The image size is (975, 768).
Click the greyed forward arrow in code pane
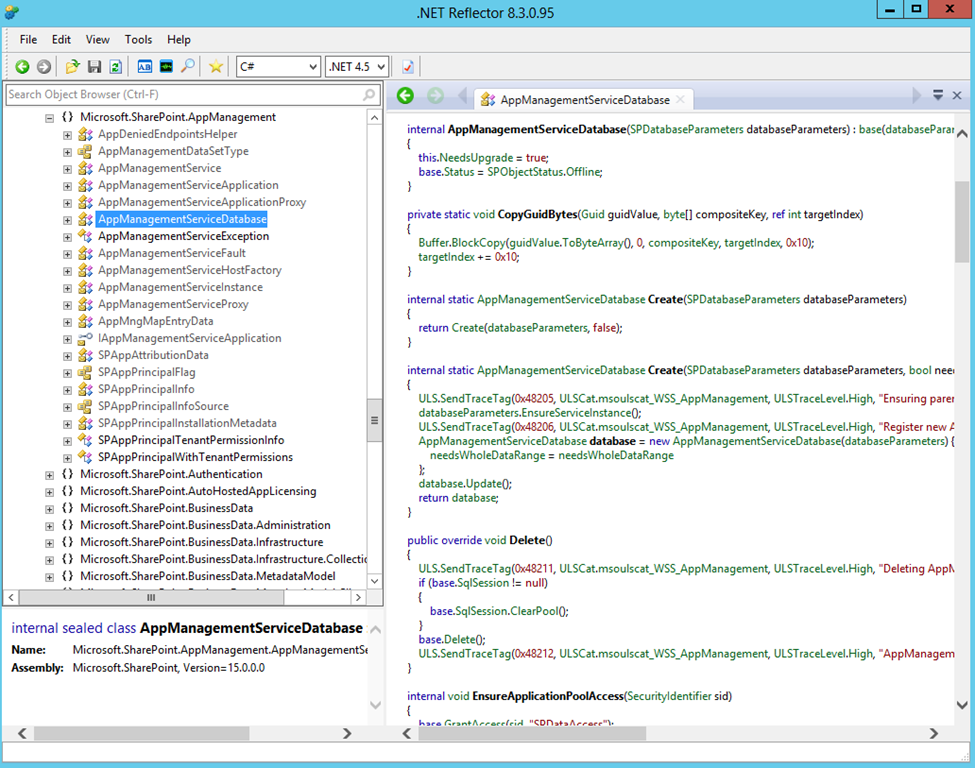click(435, 96)
